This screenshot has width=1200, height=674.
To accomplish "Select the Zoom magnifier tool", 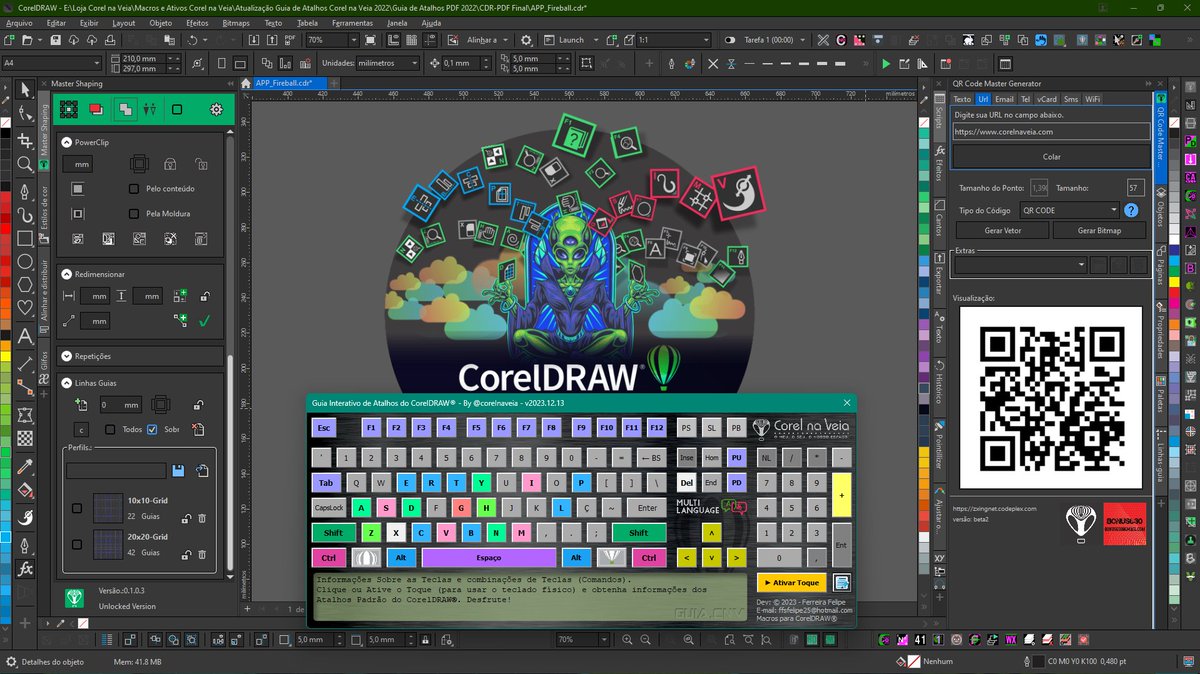I will [26, 163].
